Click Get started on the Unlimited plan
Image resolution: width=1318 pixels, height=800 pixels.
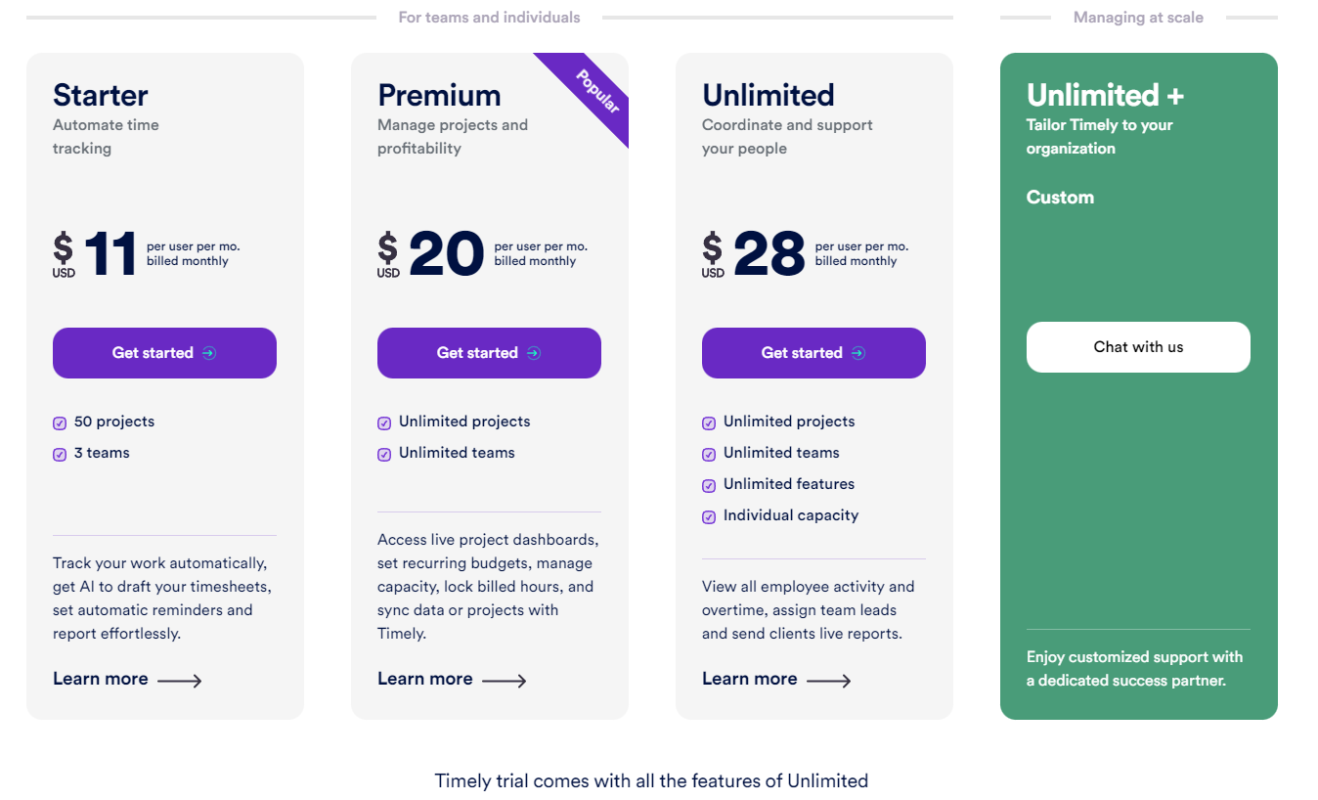[814, 353]
